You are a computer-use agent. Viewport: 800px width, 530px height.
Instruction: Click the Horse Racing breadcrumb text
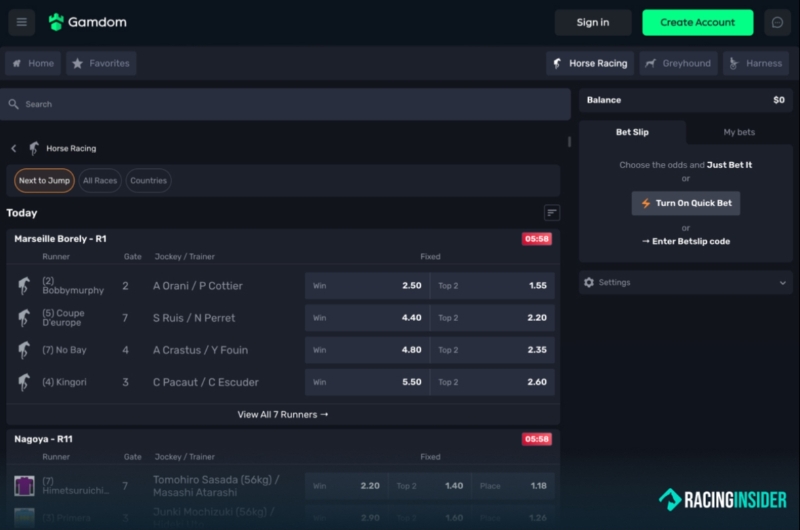click(71, 148)
